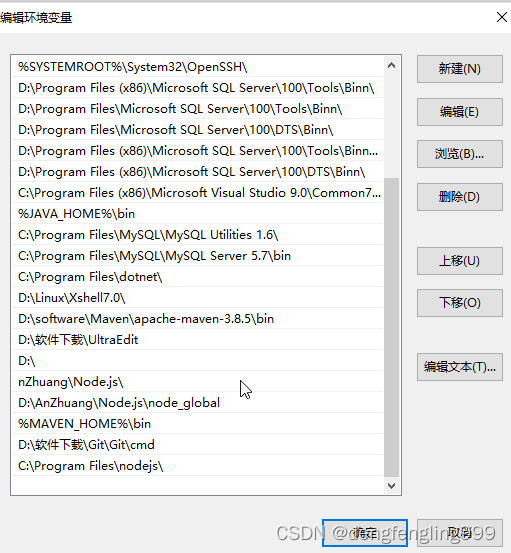511x553 pixels.
Task: Select D:\Program Files\Microsoft SQL Server\100\DTS\Binn\ entry
Action: (x=197, y=130)
